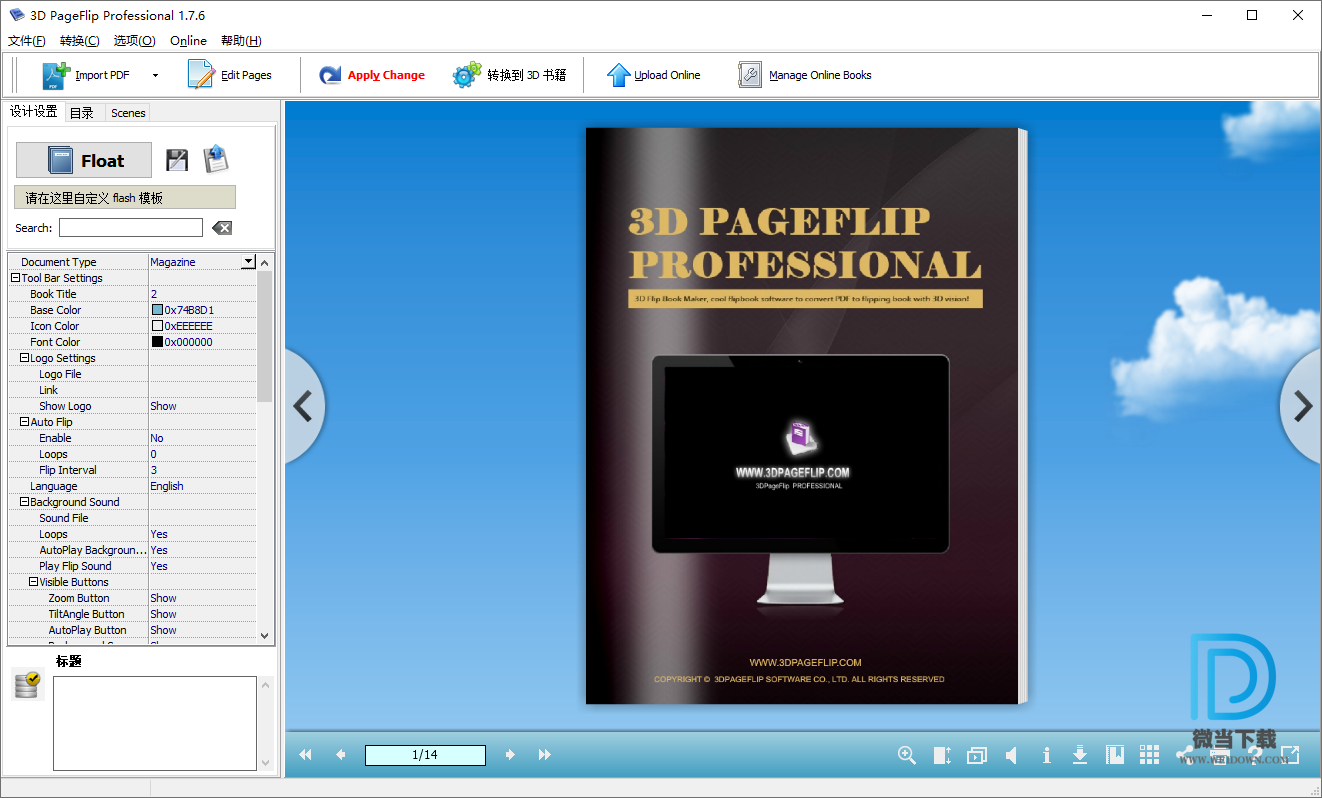This screenshot has width=1322, height=798.
Task: Show thumbnails grid icon
Action: coord(1150,755)
